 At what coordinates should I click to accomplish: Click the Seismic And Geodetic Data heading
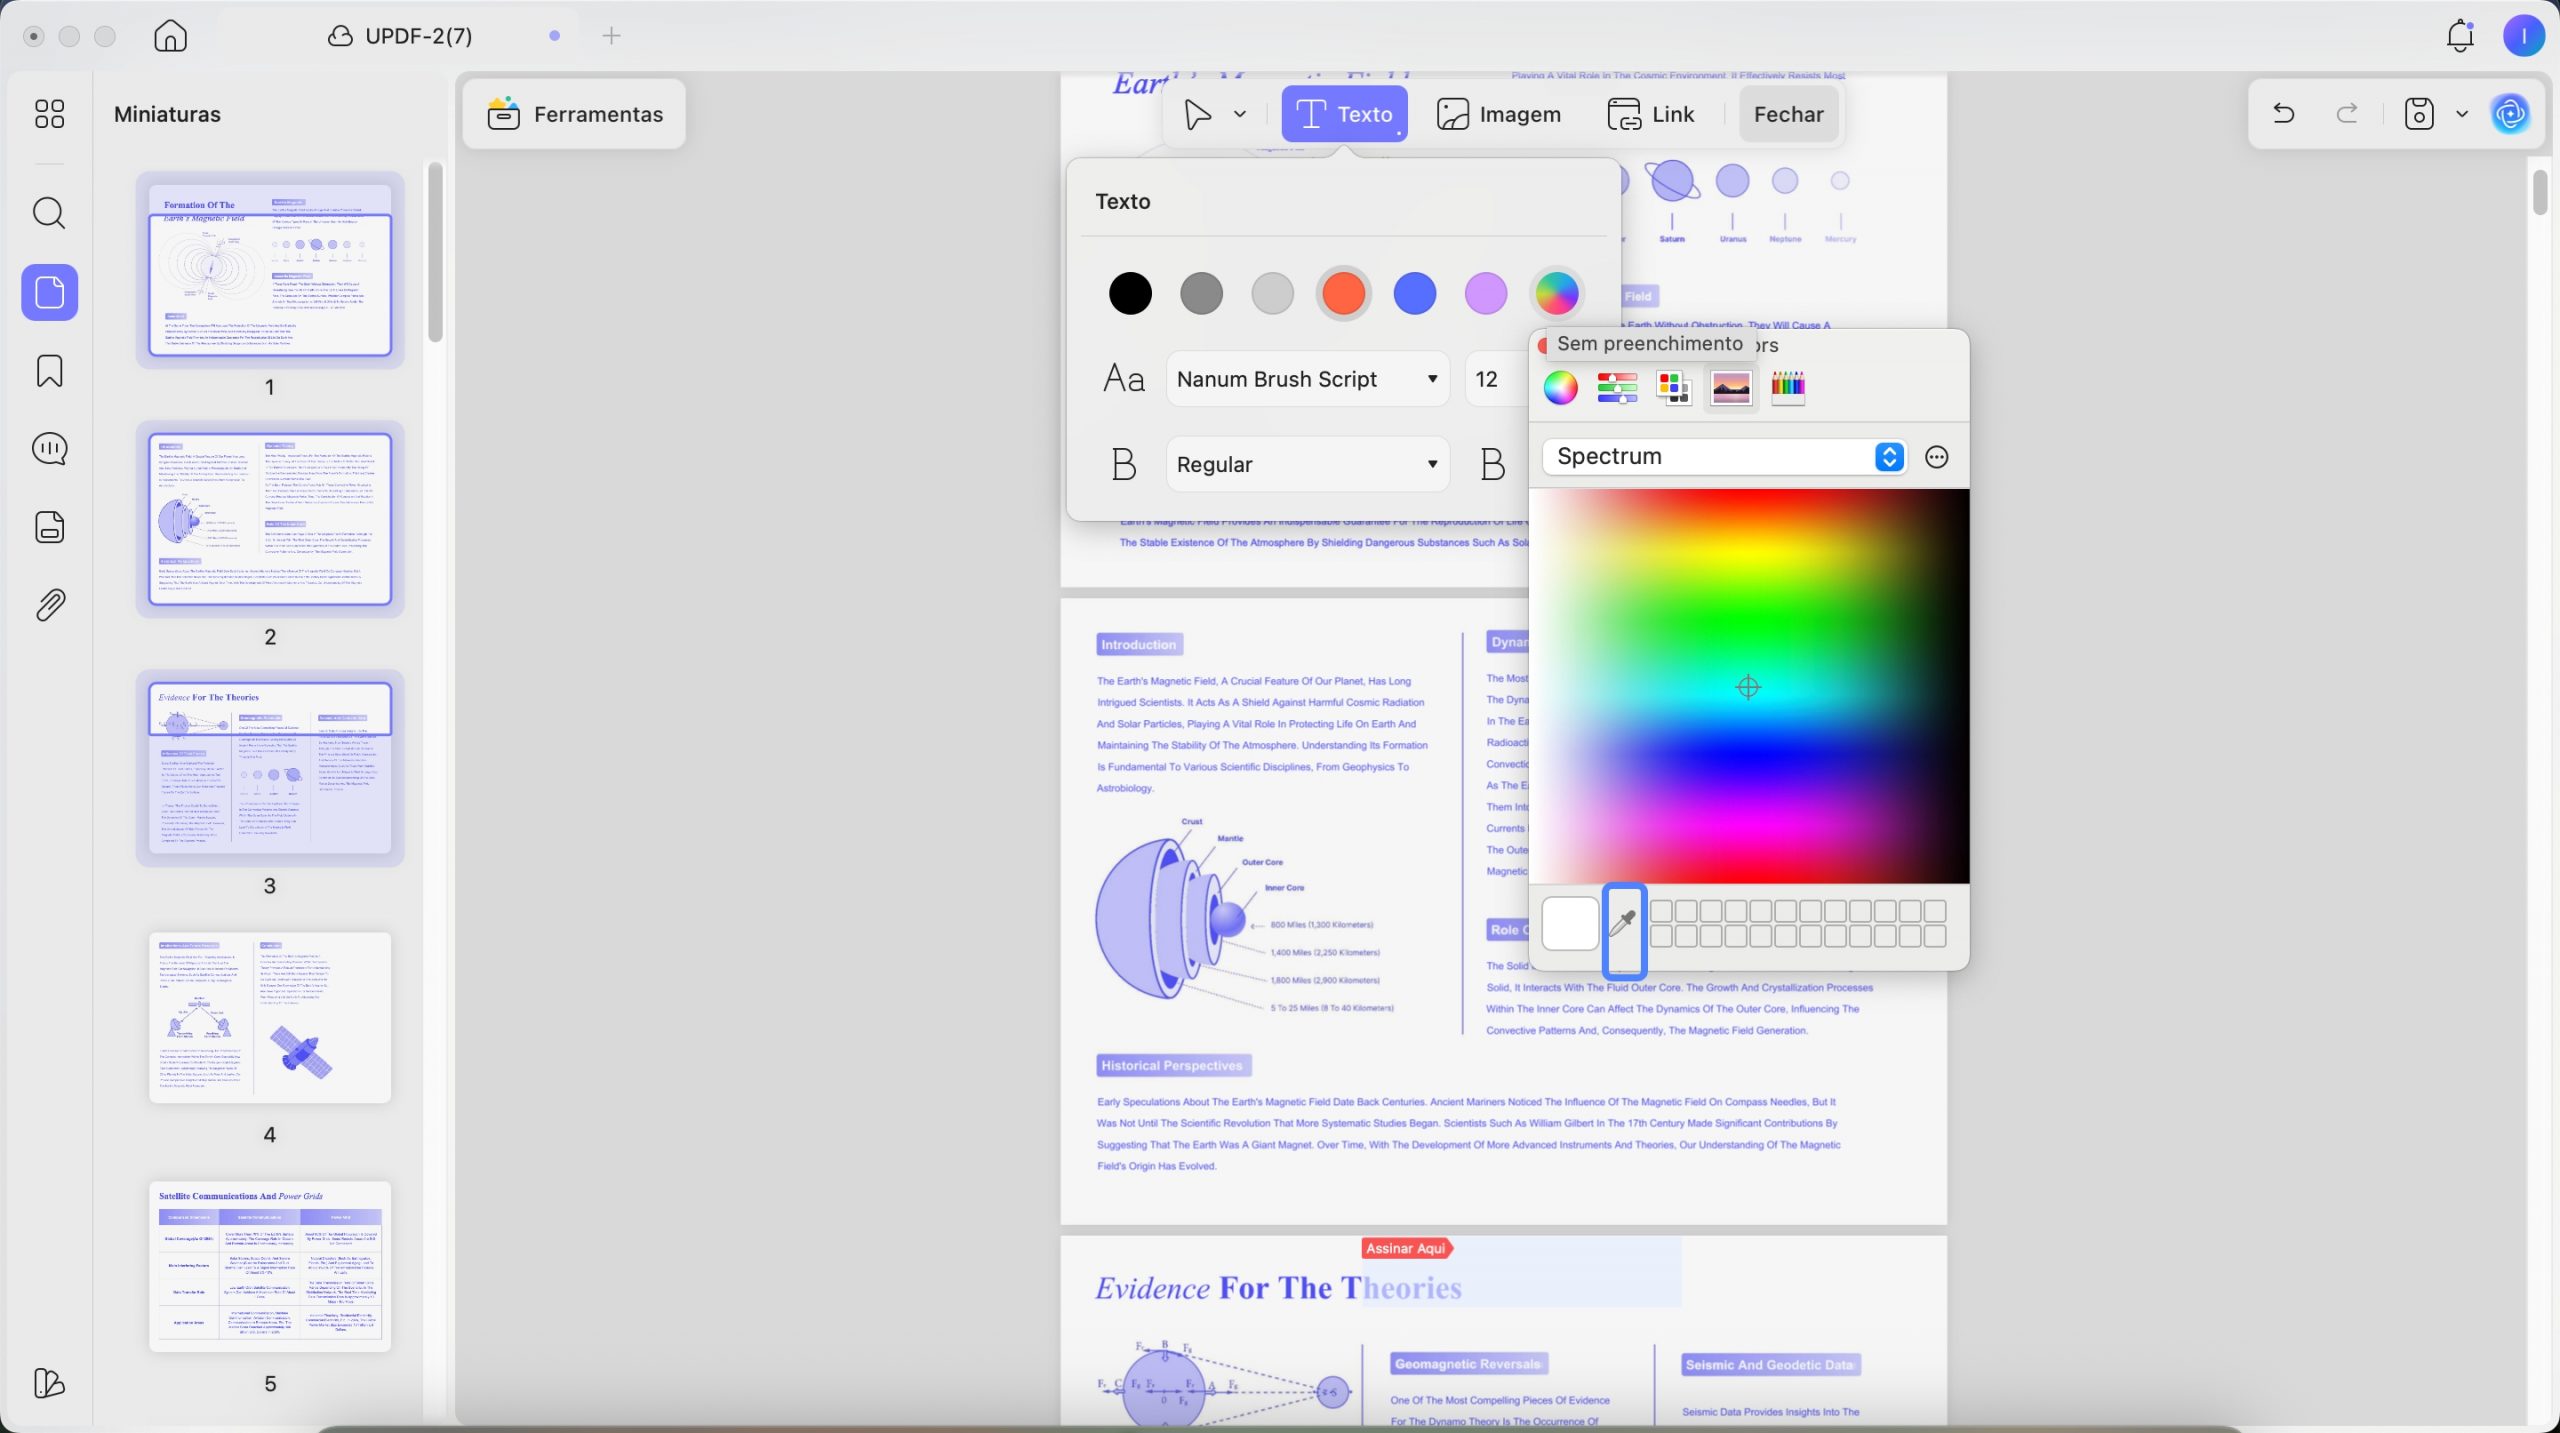click(x=1769, y=1365)
